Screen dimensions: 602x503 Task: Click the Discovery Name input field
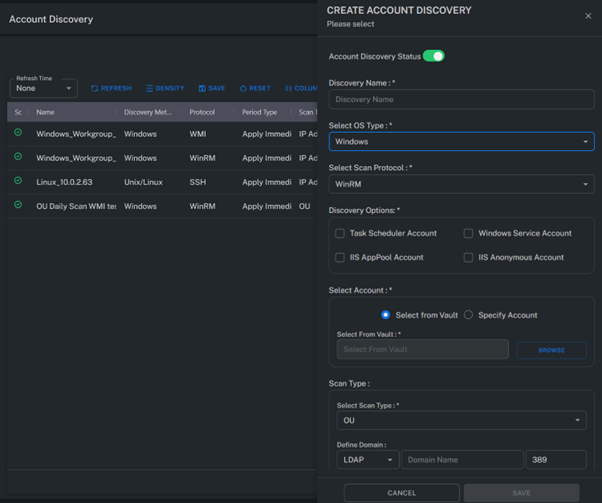[461, 100]
